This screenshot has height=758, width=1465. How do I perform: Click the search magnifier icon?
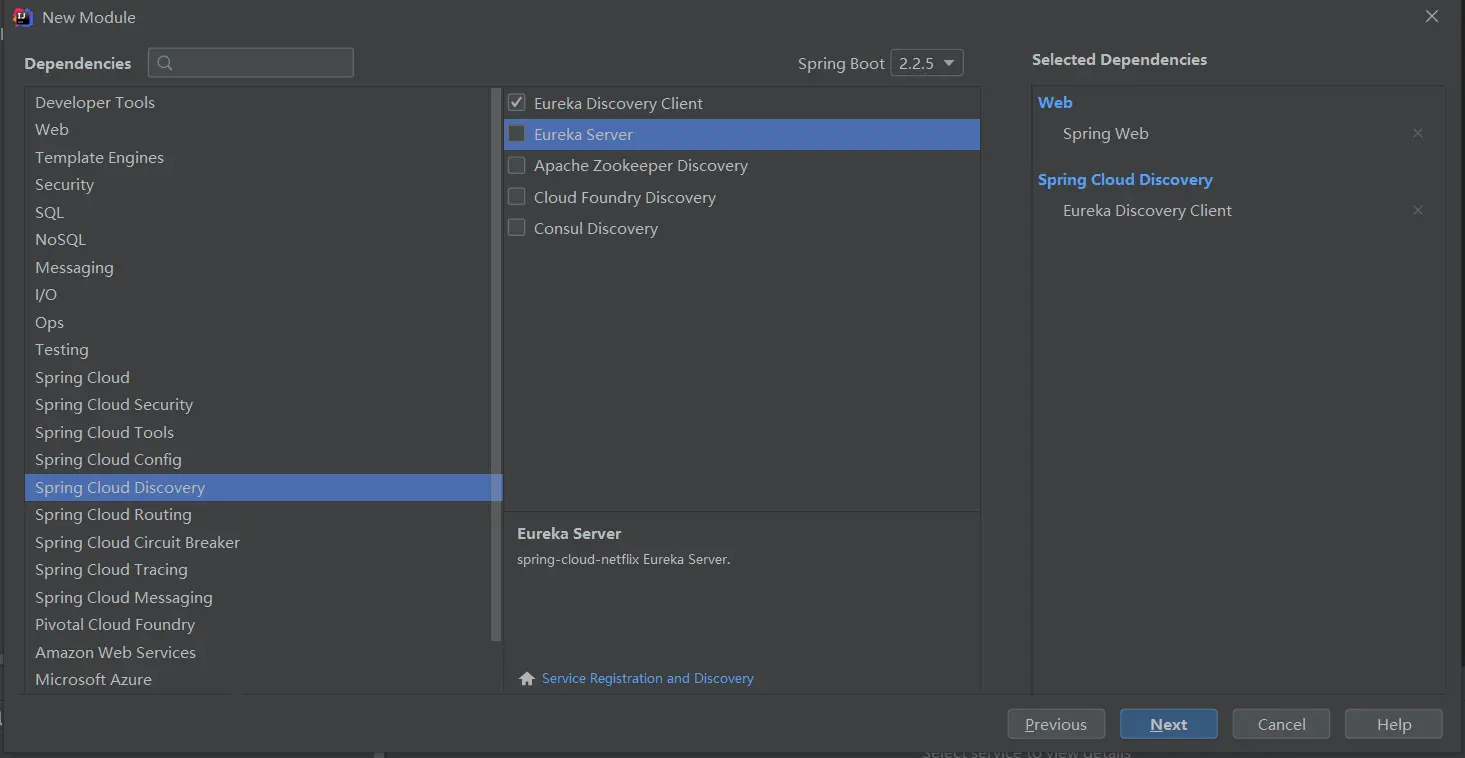coord(165,63)
